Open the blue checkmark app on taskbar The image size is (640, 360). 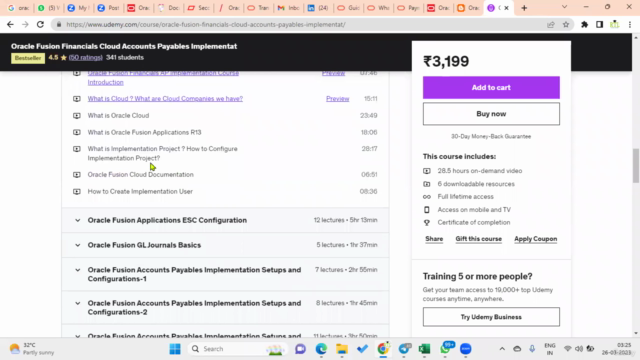click(362, 349)
